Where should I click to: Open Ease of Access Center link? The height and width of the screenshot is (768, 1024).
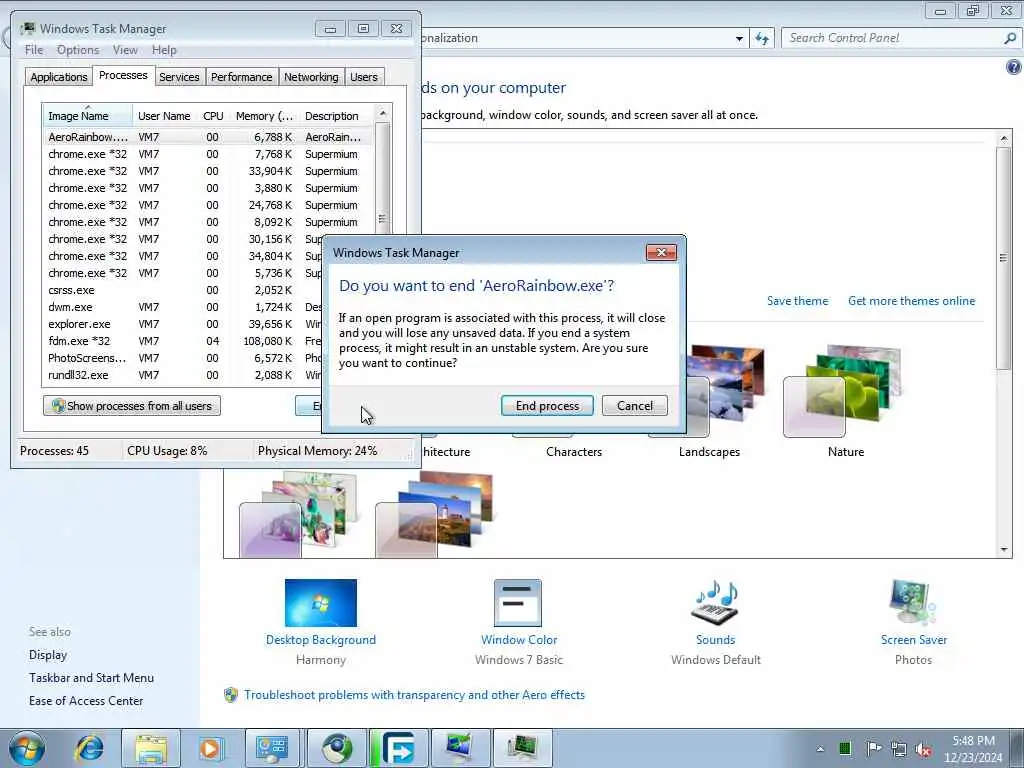(x=86, y=701)
